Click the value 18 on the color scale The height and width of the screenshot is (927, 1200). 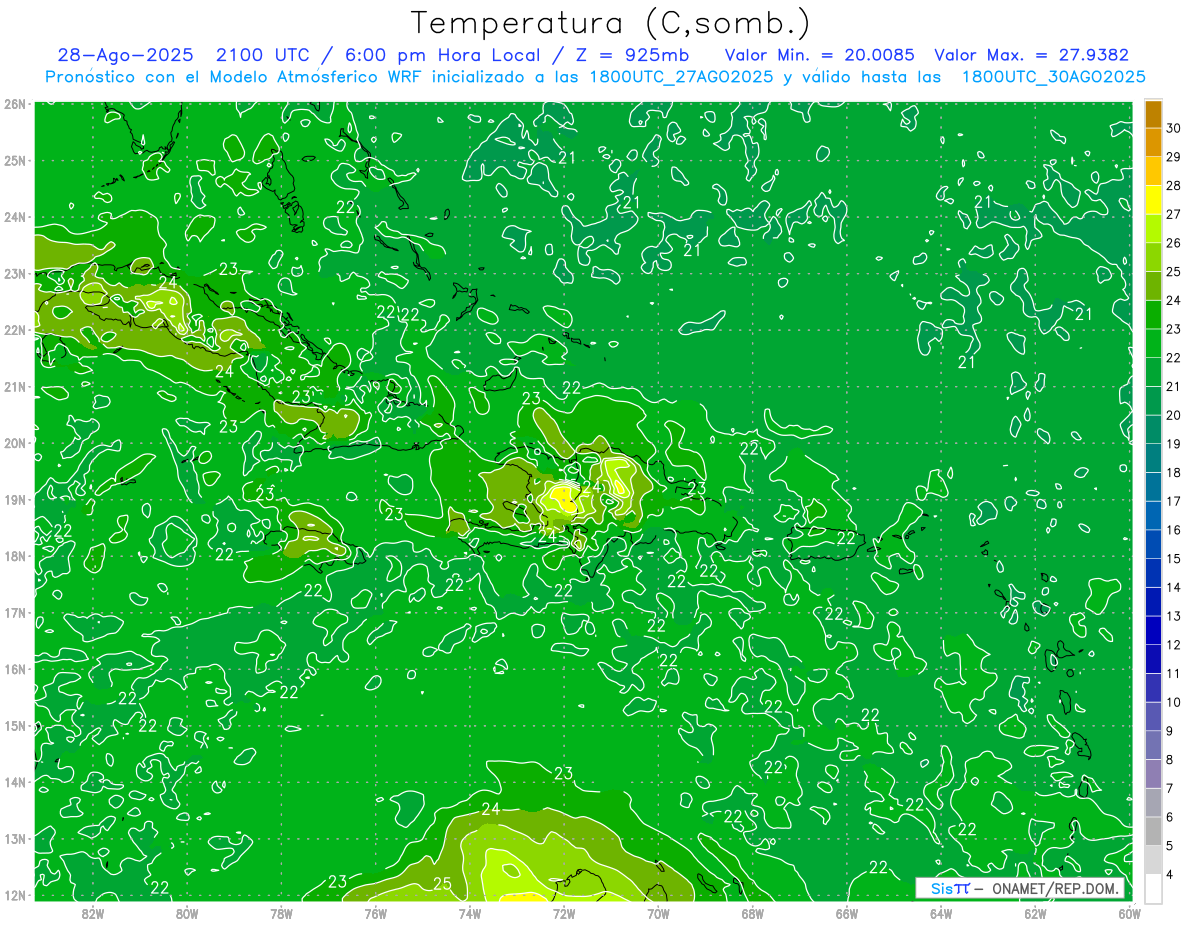tap(1174, 472)
